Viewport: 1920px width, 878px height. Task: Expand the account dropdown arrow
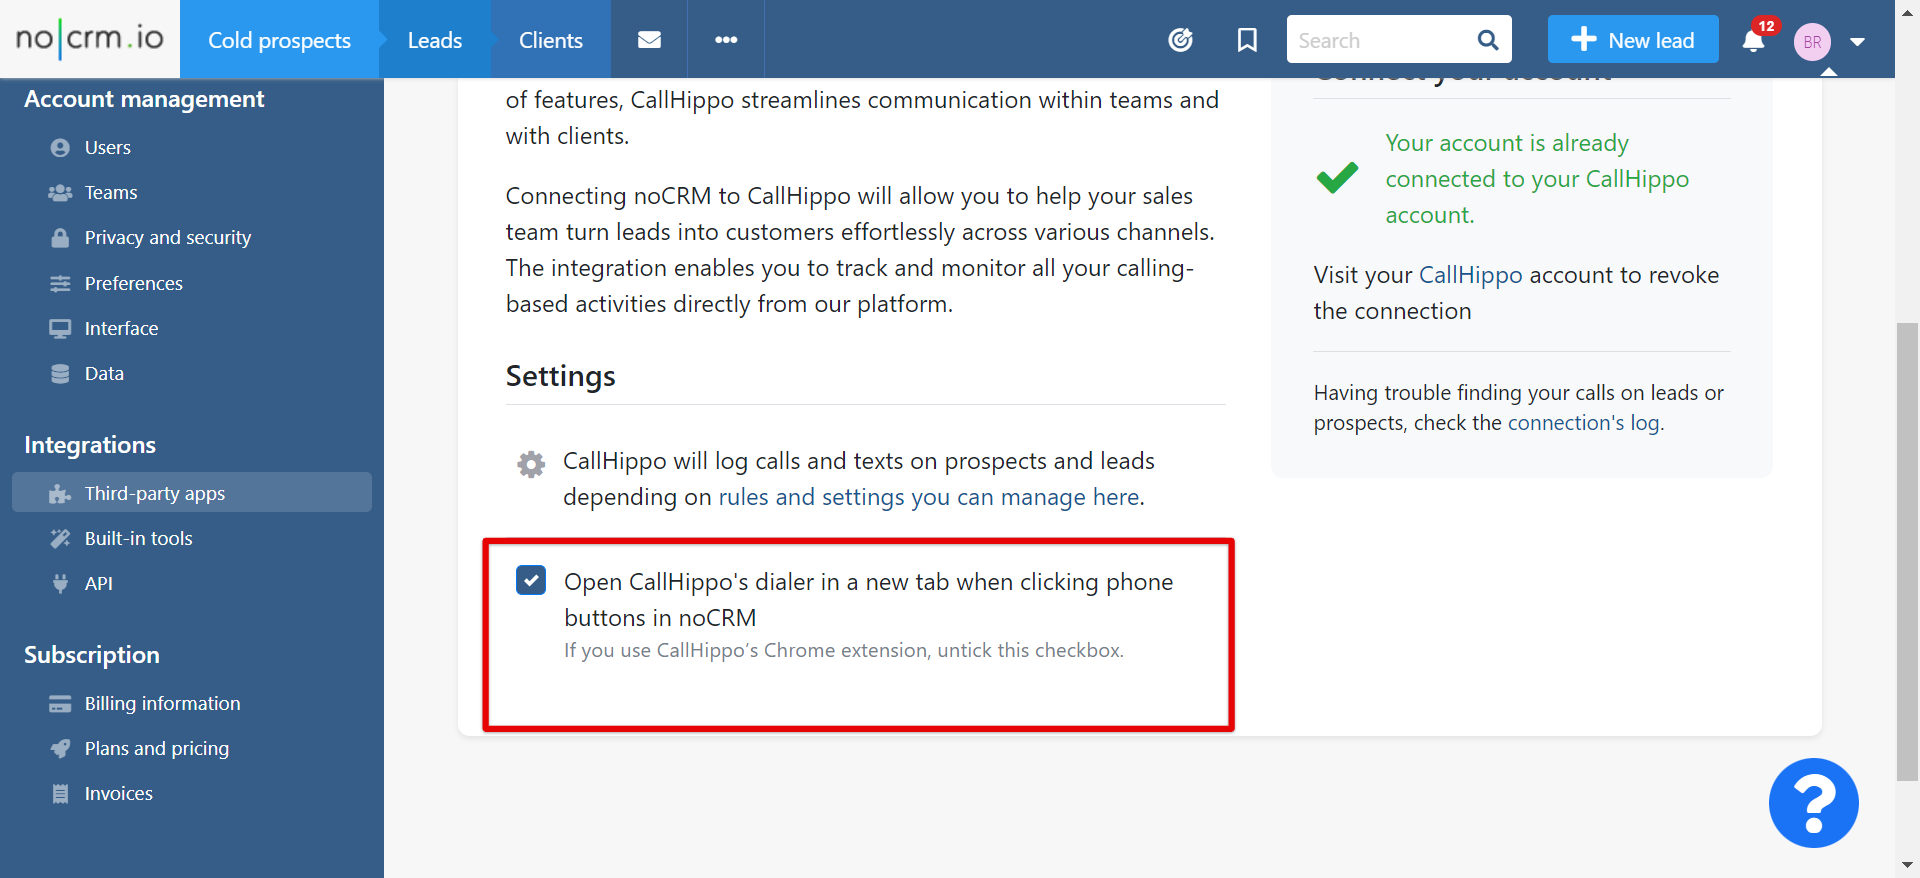pyautogui.click(x=1858, y=42)
